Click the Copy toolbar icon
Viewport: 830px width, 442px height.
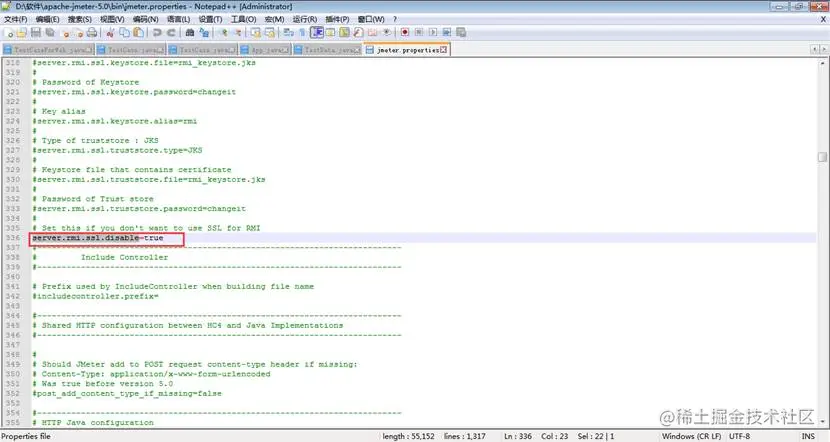(x=124, y=33)
